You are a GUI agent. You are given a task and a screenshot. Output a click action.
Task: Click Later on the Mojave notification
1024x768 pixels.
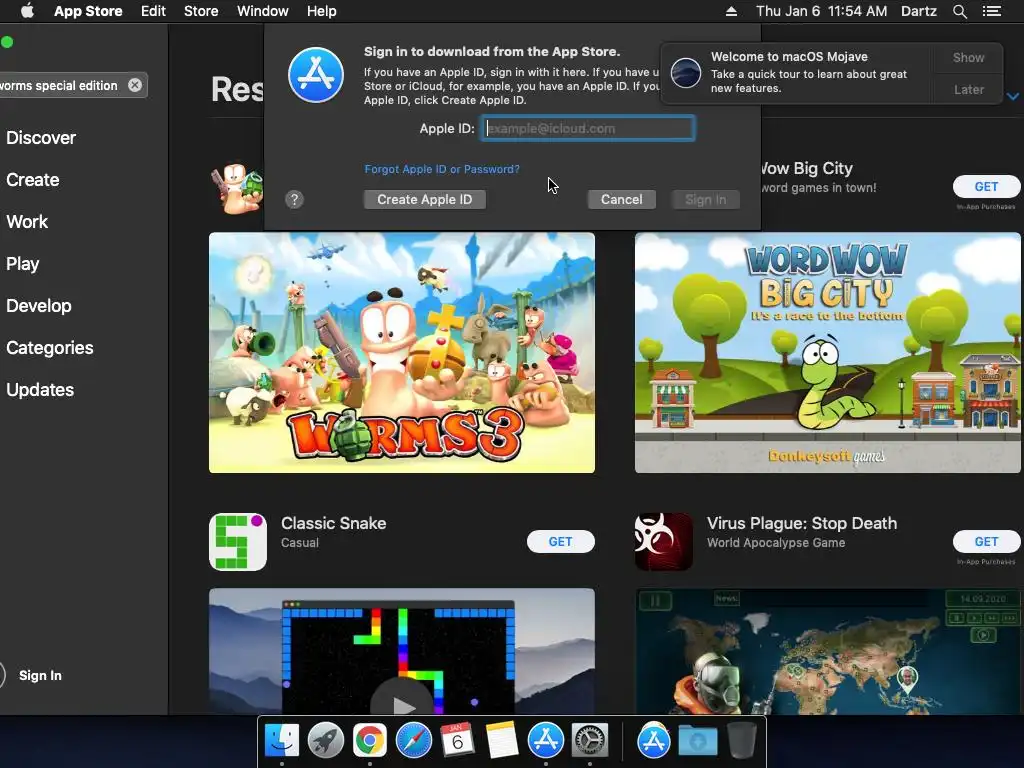pyautogui.click(x=968, y=89)
